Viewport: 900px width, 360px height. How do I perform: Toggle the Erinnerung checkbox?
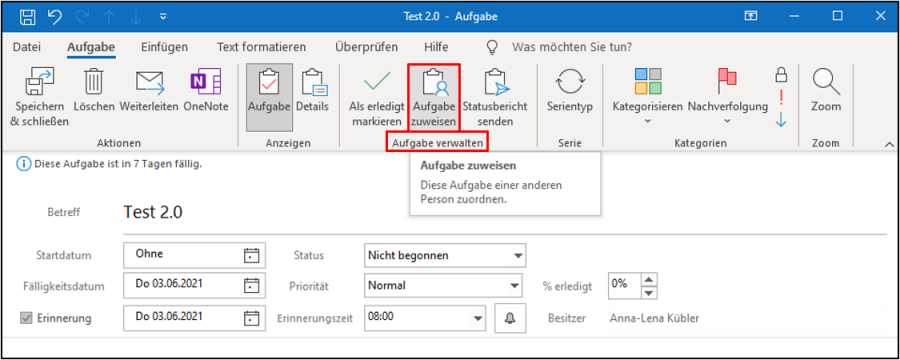coord(26,318)
